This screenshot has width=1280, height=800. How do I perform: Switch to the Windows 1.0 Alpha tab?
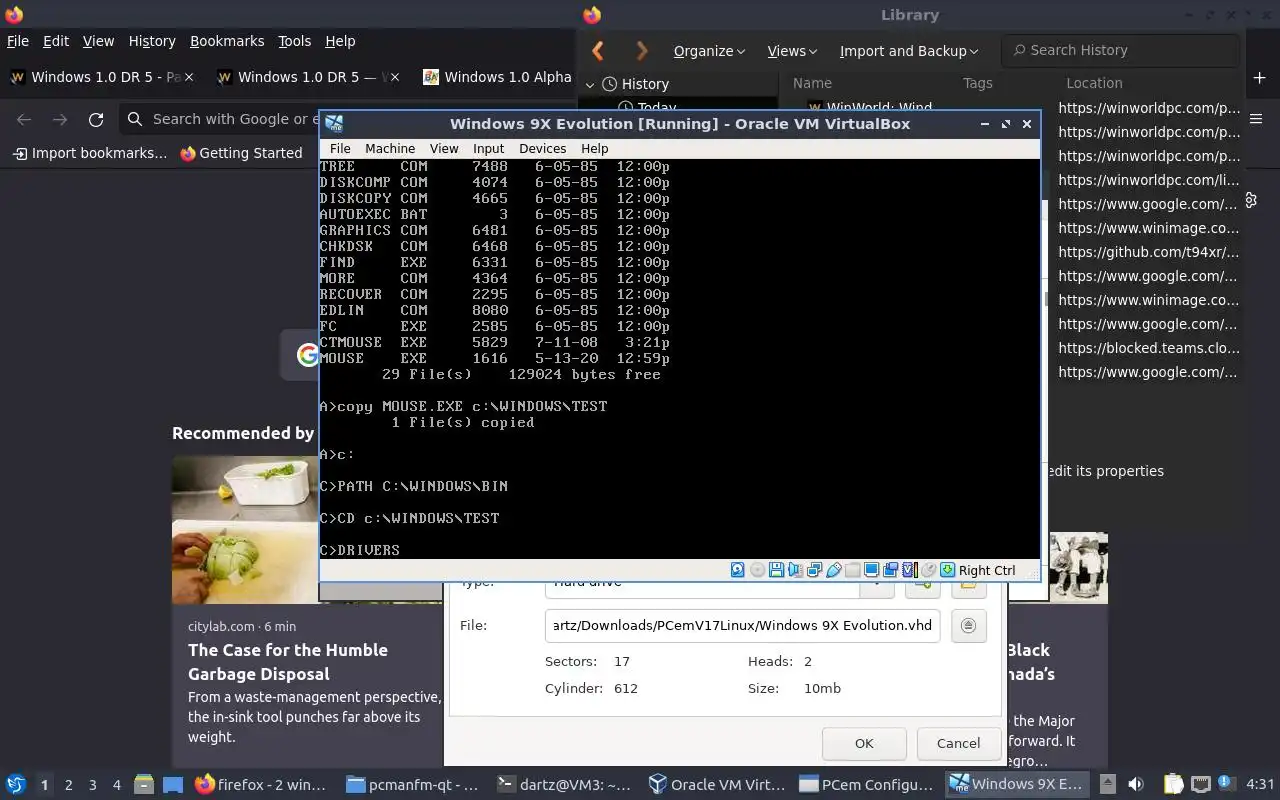(x=500, y=77)
